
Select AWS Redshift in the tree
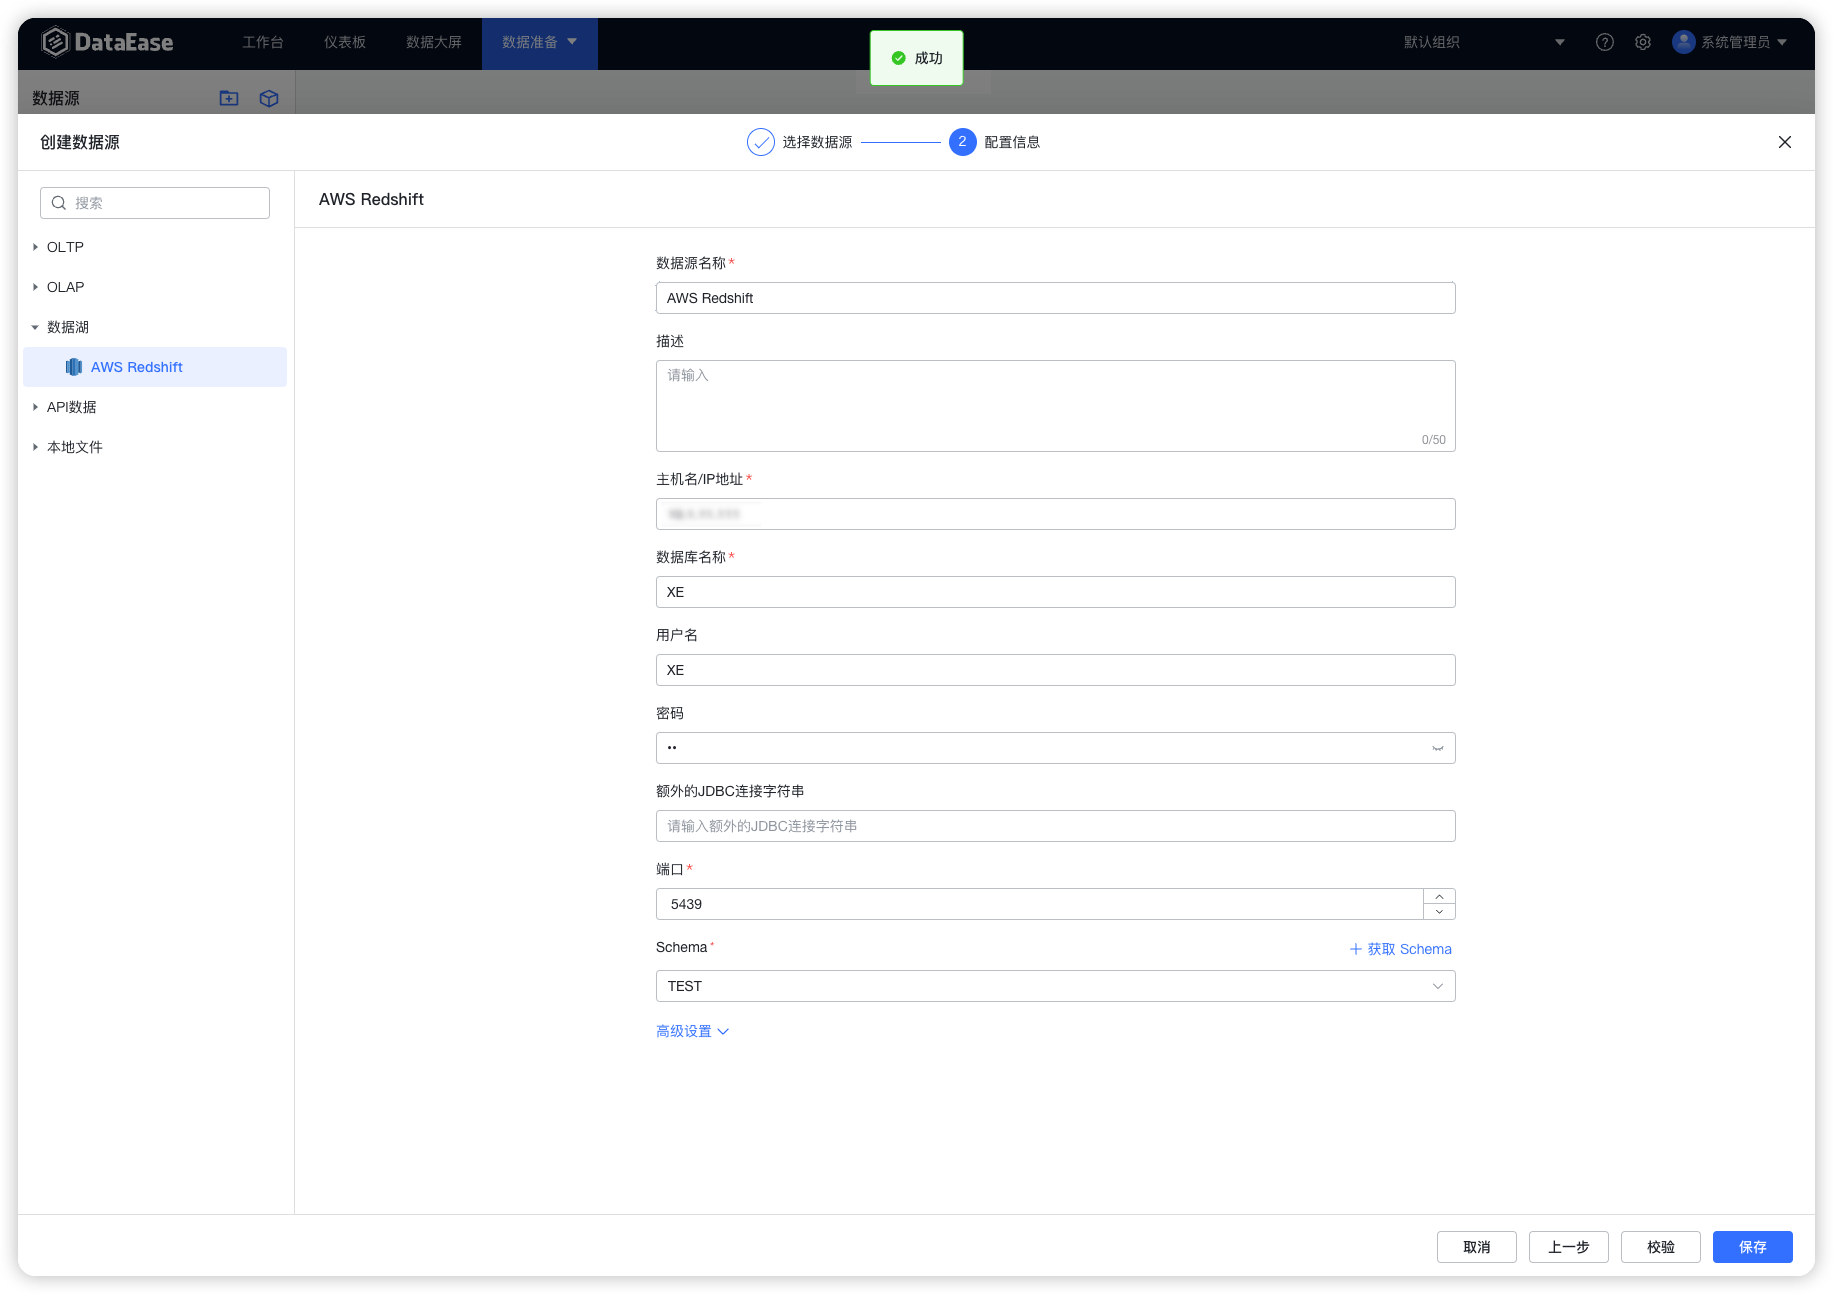[155, 367]
